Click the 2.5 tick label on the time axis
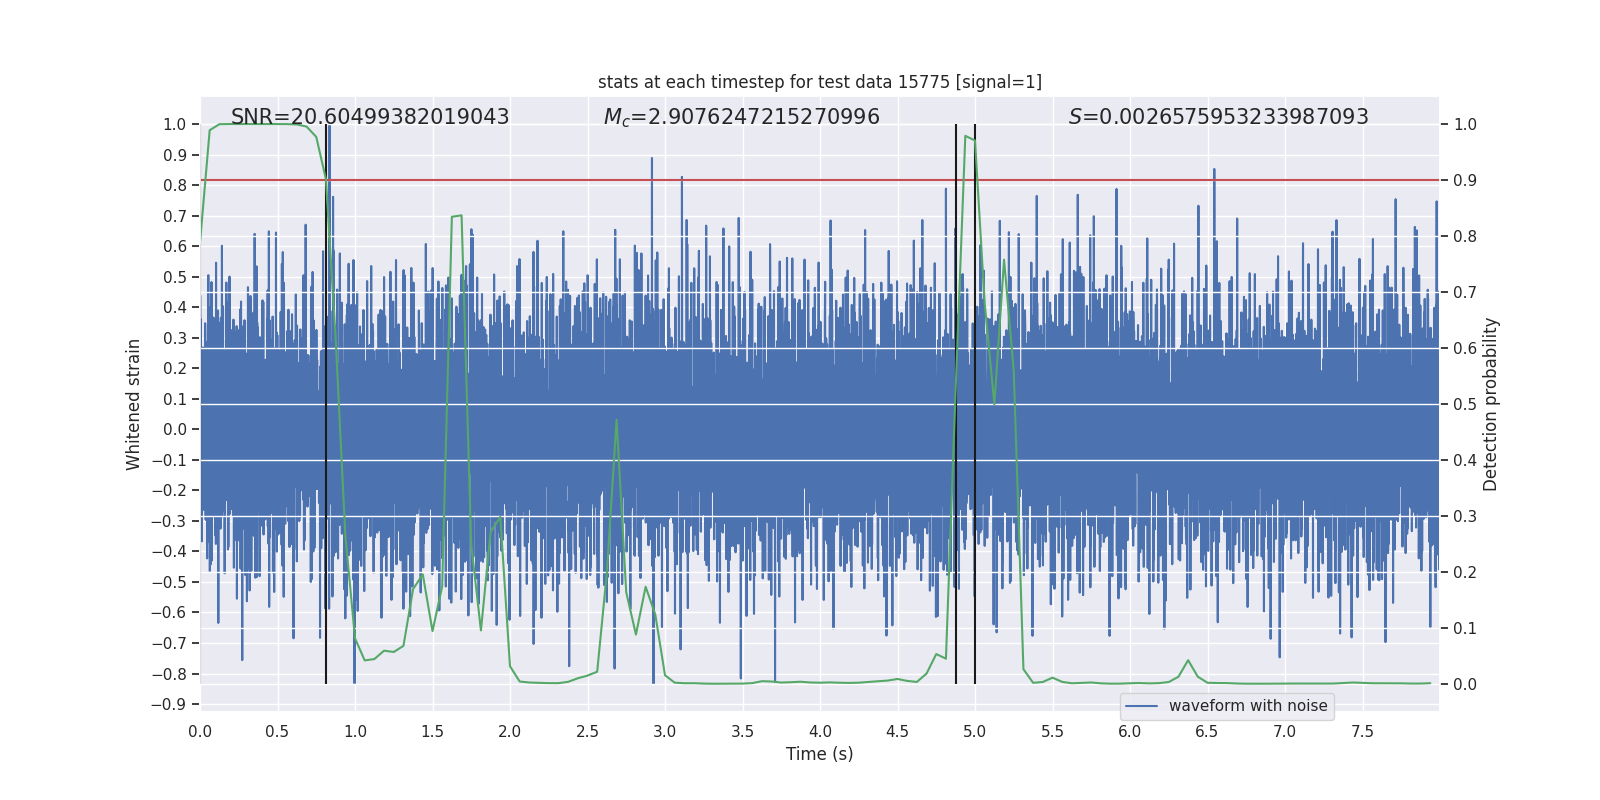 [x=587, y=731]
